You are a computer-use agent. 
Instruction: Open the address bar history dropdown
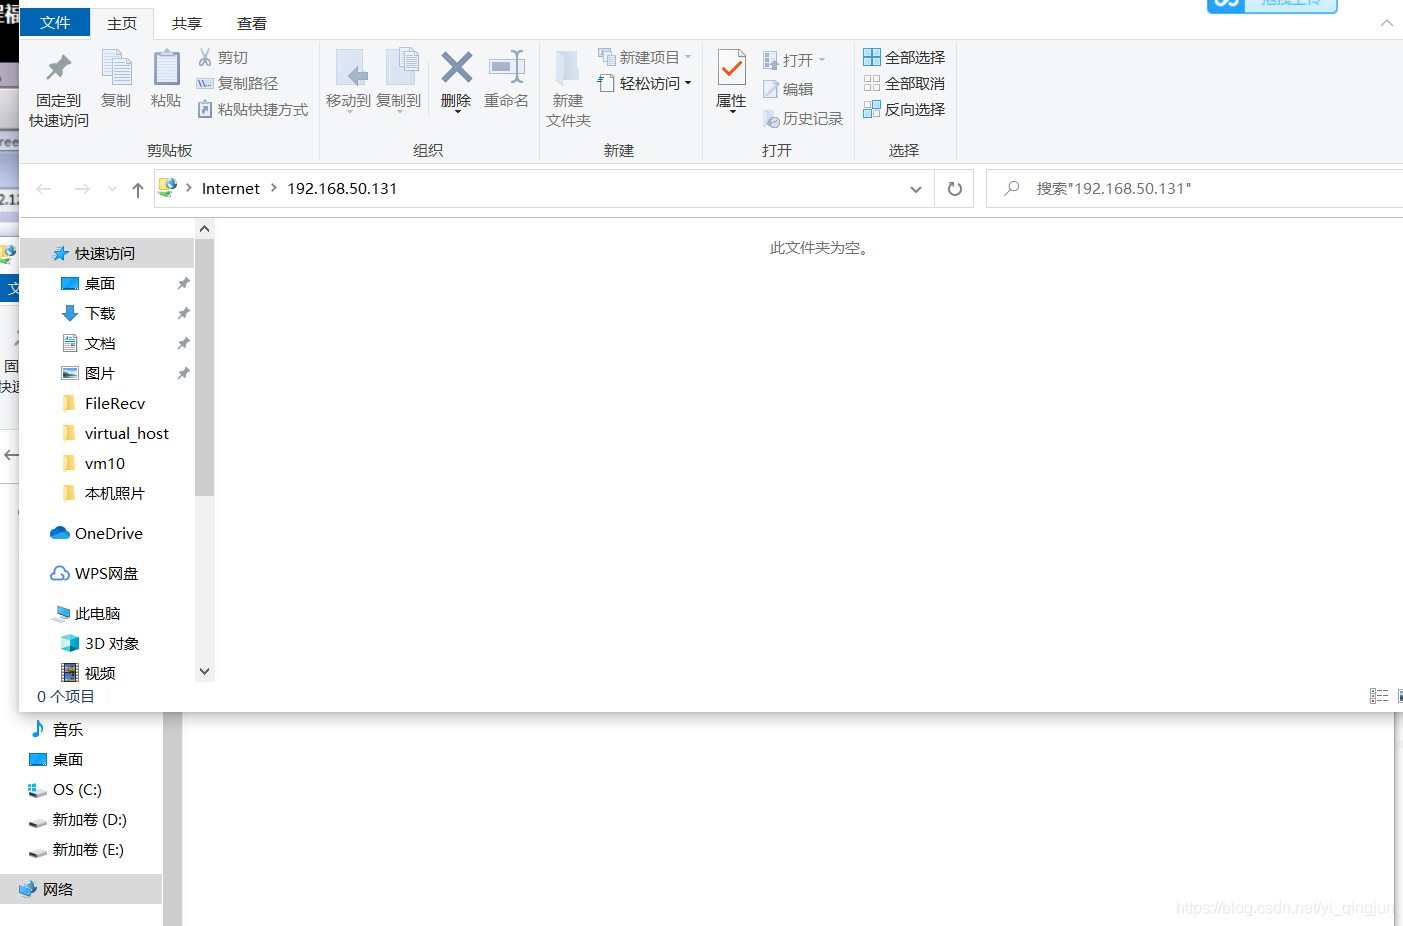[x=915, y=189]
